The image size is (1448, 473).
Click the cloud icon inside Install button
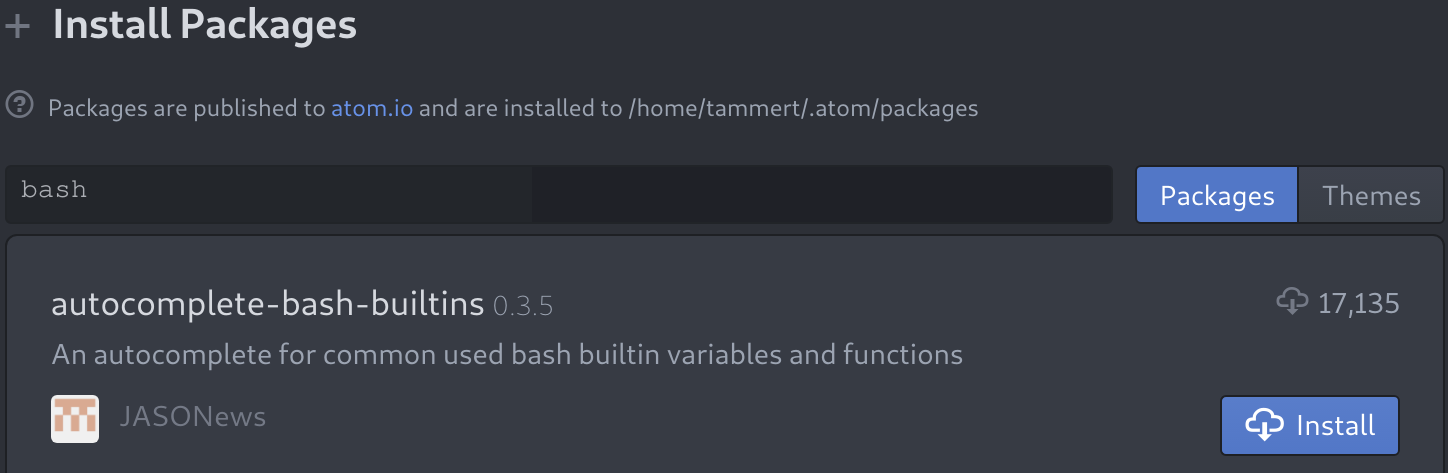1264,425
